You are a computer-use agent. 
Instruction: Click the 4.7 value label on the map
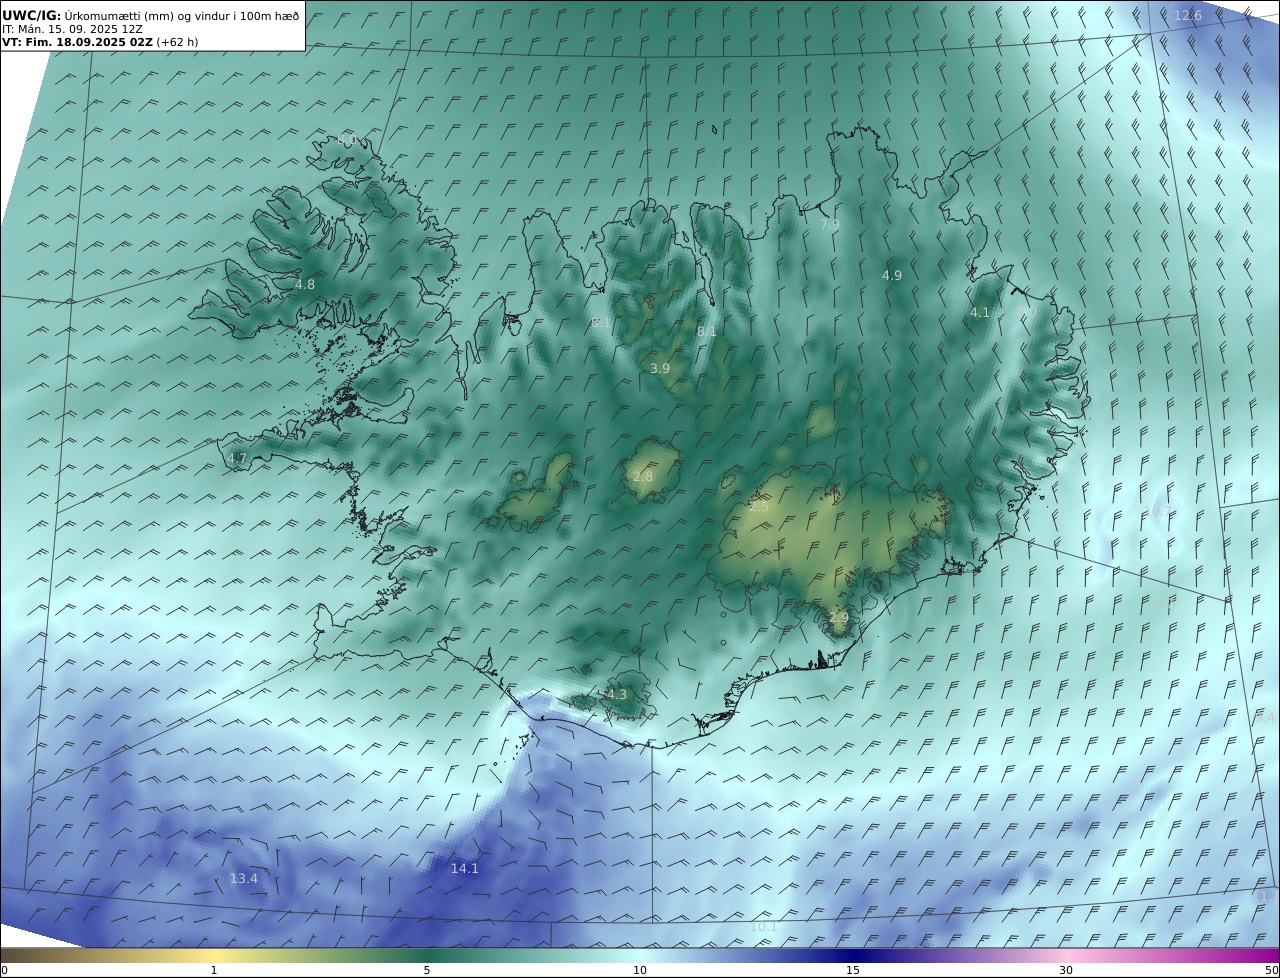tap(237, 459)
